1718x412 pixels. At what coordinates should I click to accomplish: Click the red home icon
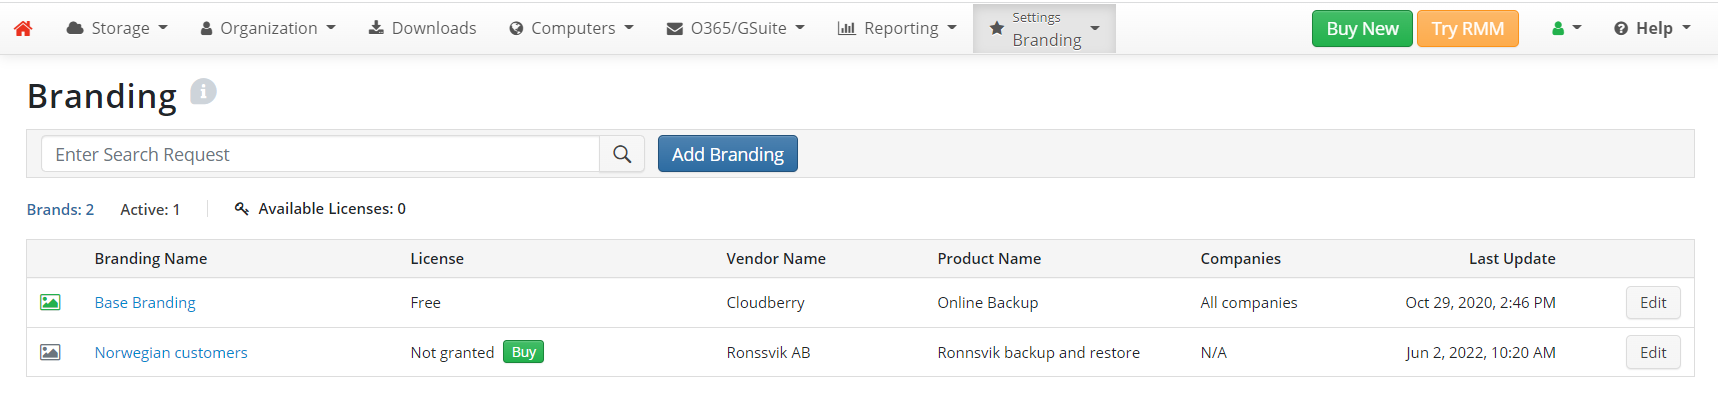pyautogui.click(x=23, y=28)
